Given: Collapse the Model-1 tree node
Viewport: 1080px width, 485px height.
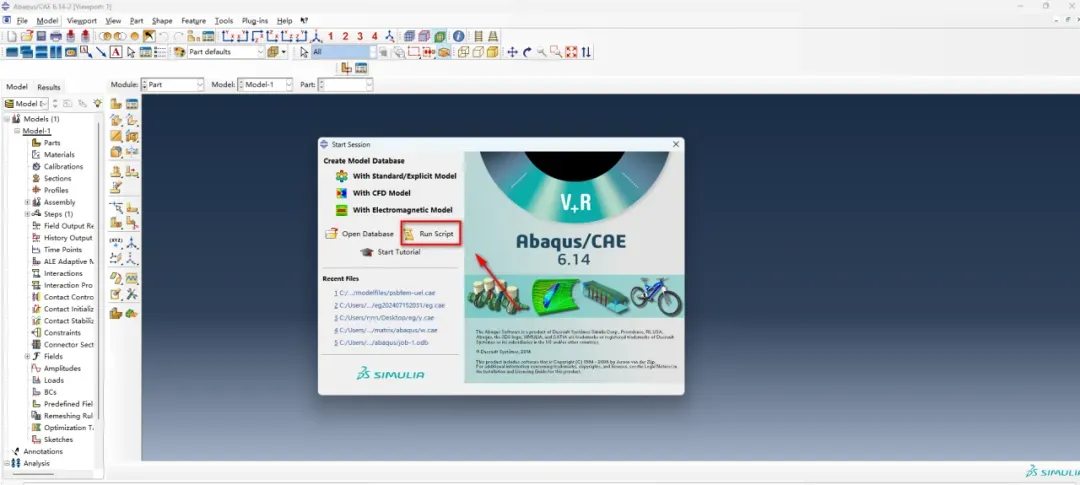Looking at the screenshot, I should pyautogui.click(x=17, y=131).
